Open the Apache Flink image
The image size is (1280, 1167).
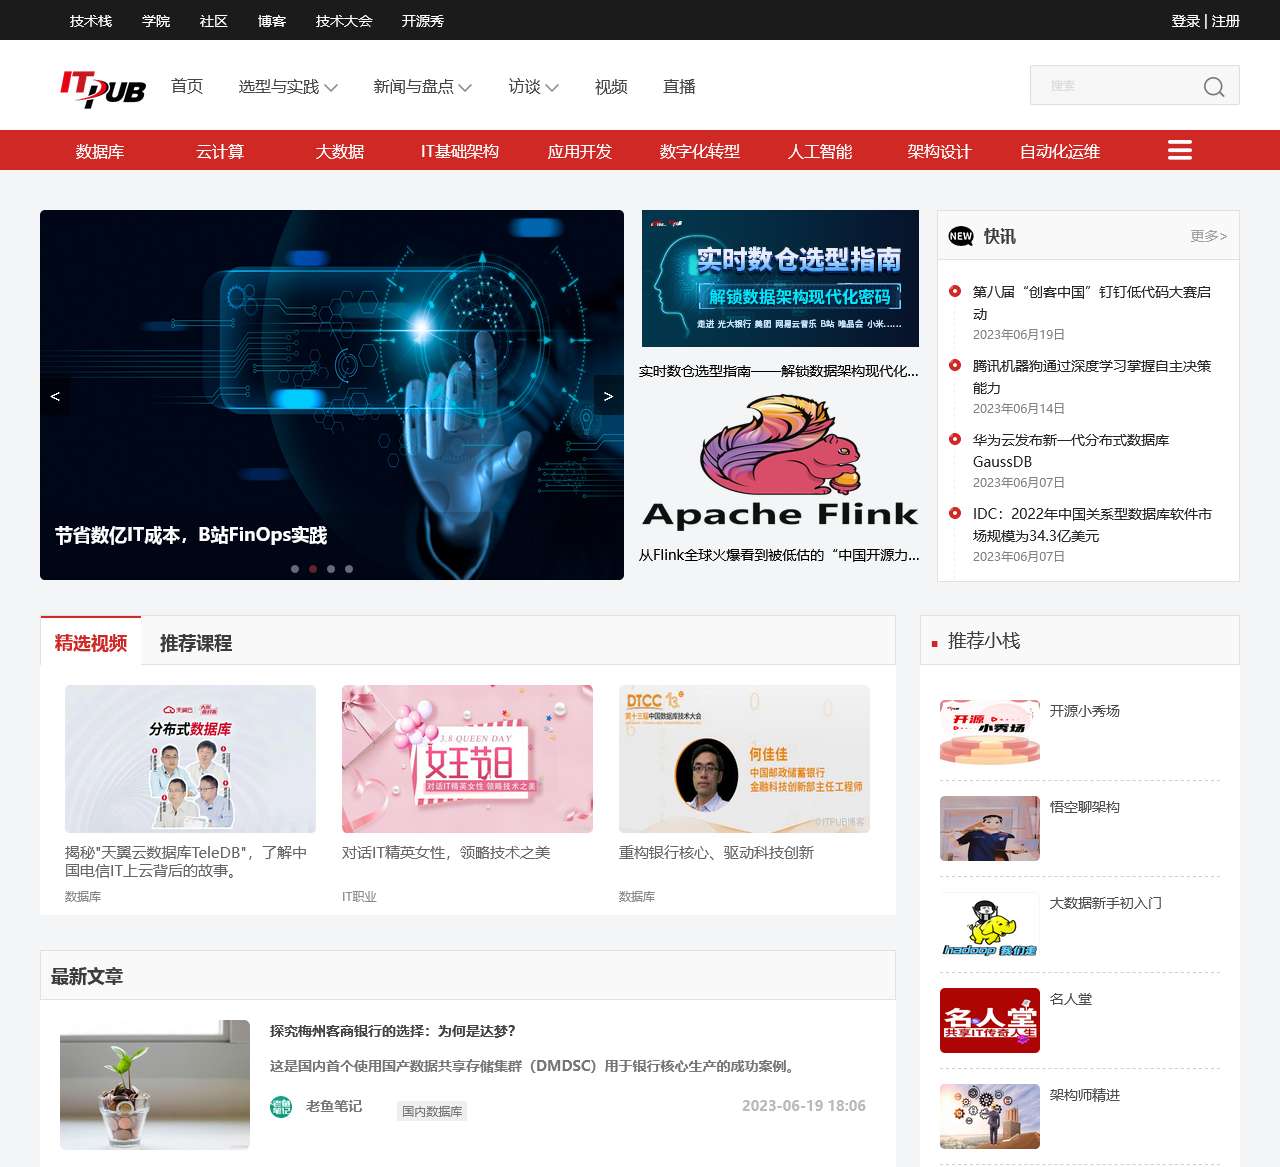[x=780, y=460]
